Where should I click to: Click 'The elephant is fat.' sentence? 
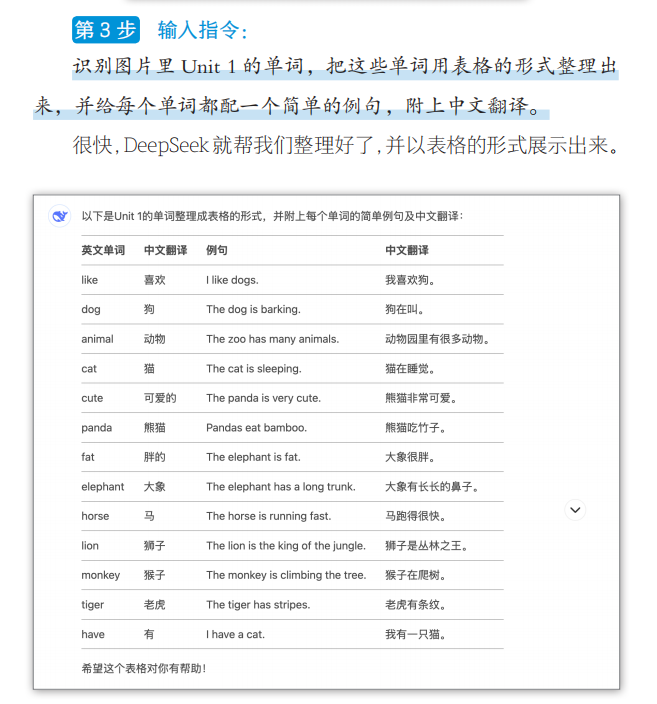pyautogui.click(x=253, y=457)
